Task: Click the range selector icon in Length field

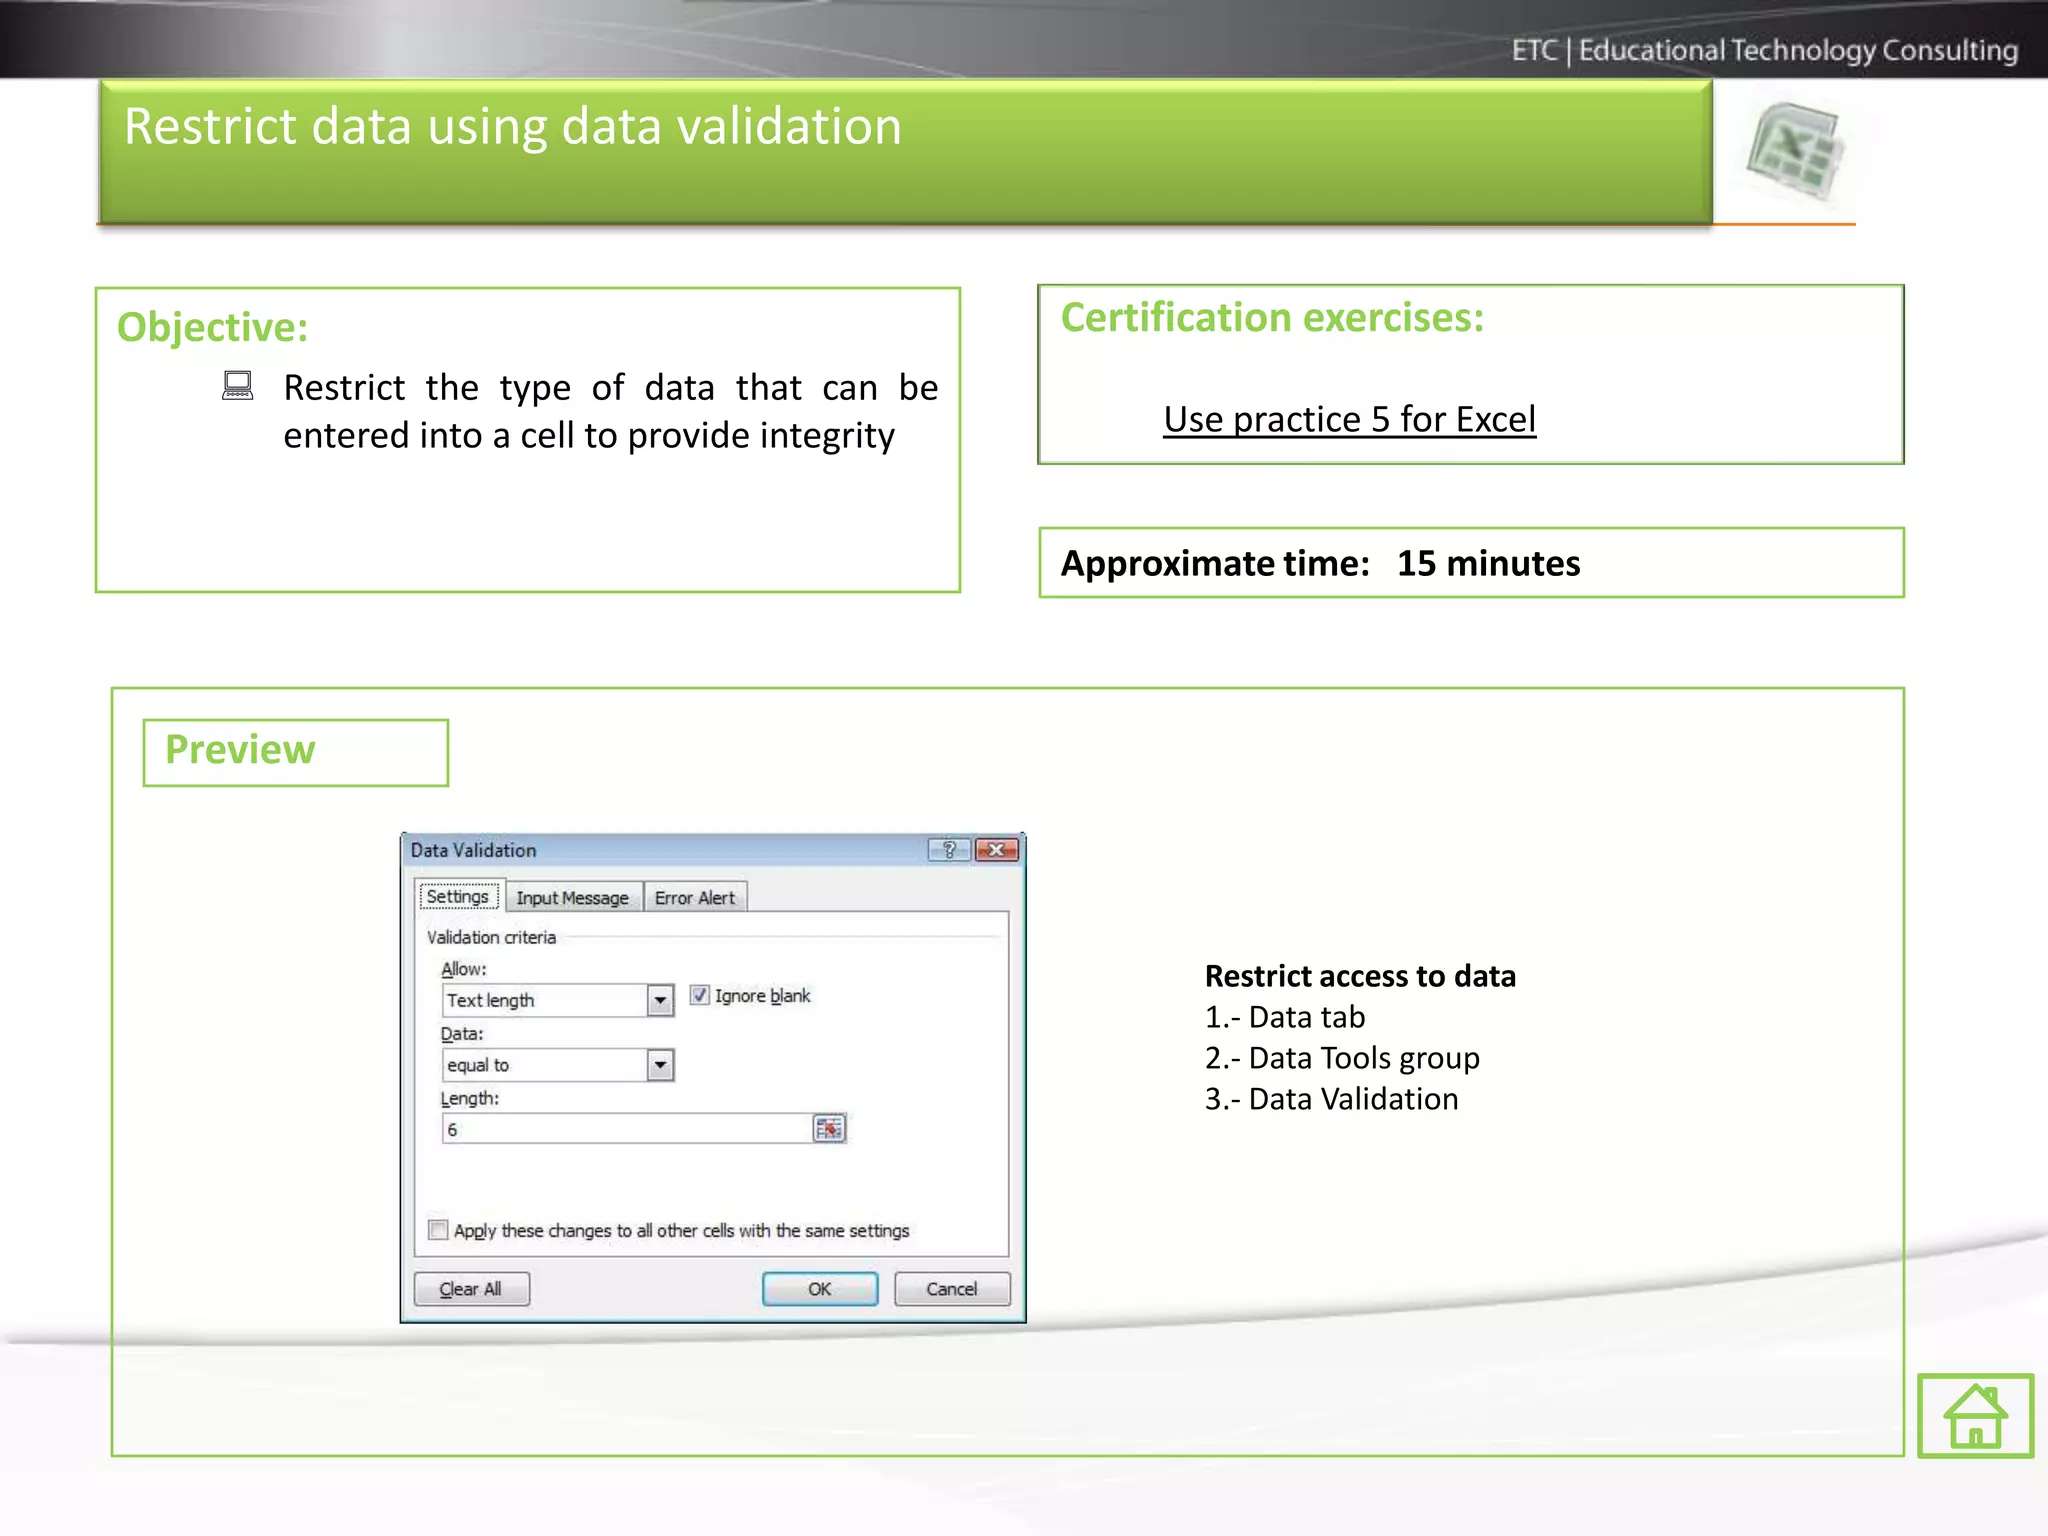Action: [x=829, y=1129]
